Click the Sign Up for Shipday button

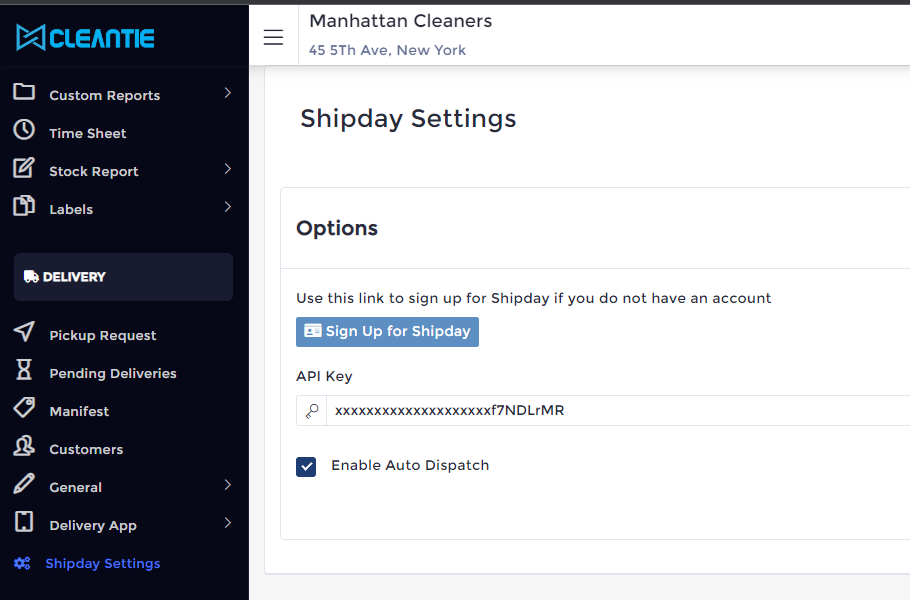tap(387, 331)
